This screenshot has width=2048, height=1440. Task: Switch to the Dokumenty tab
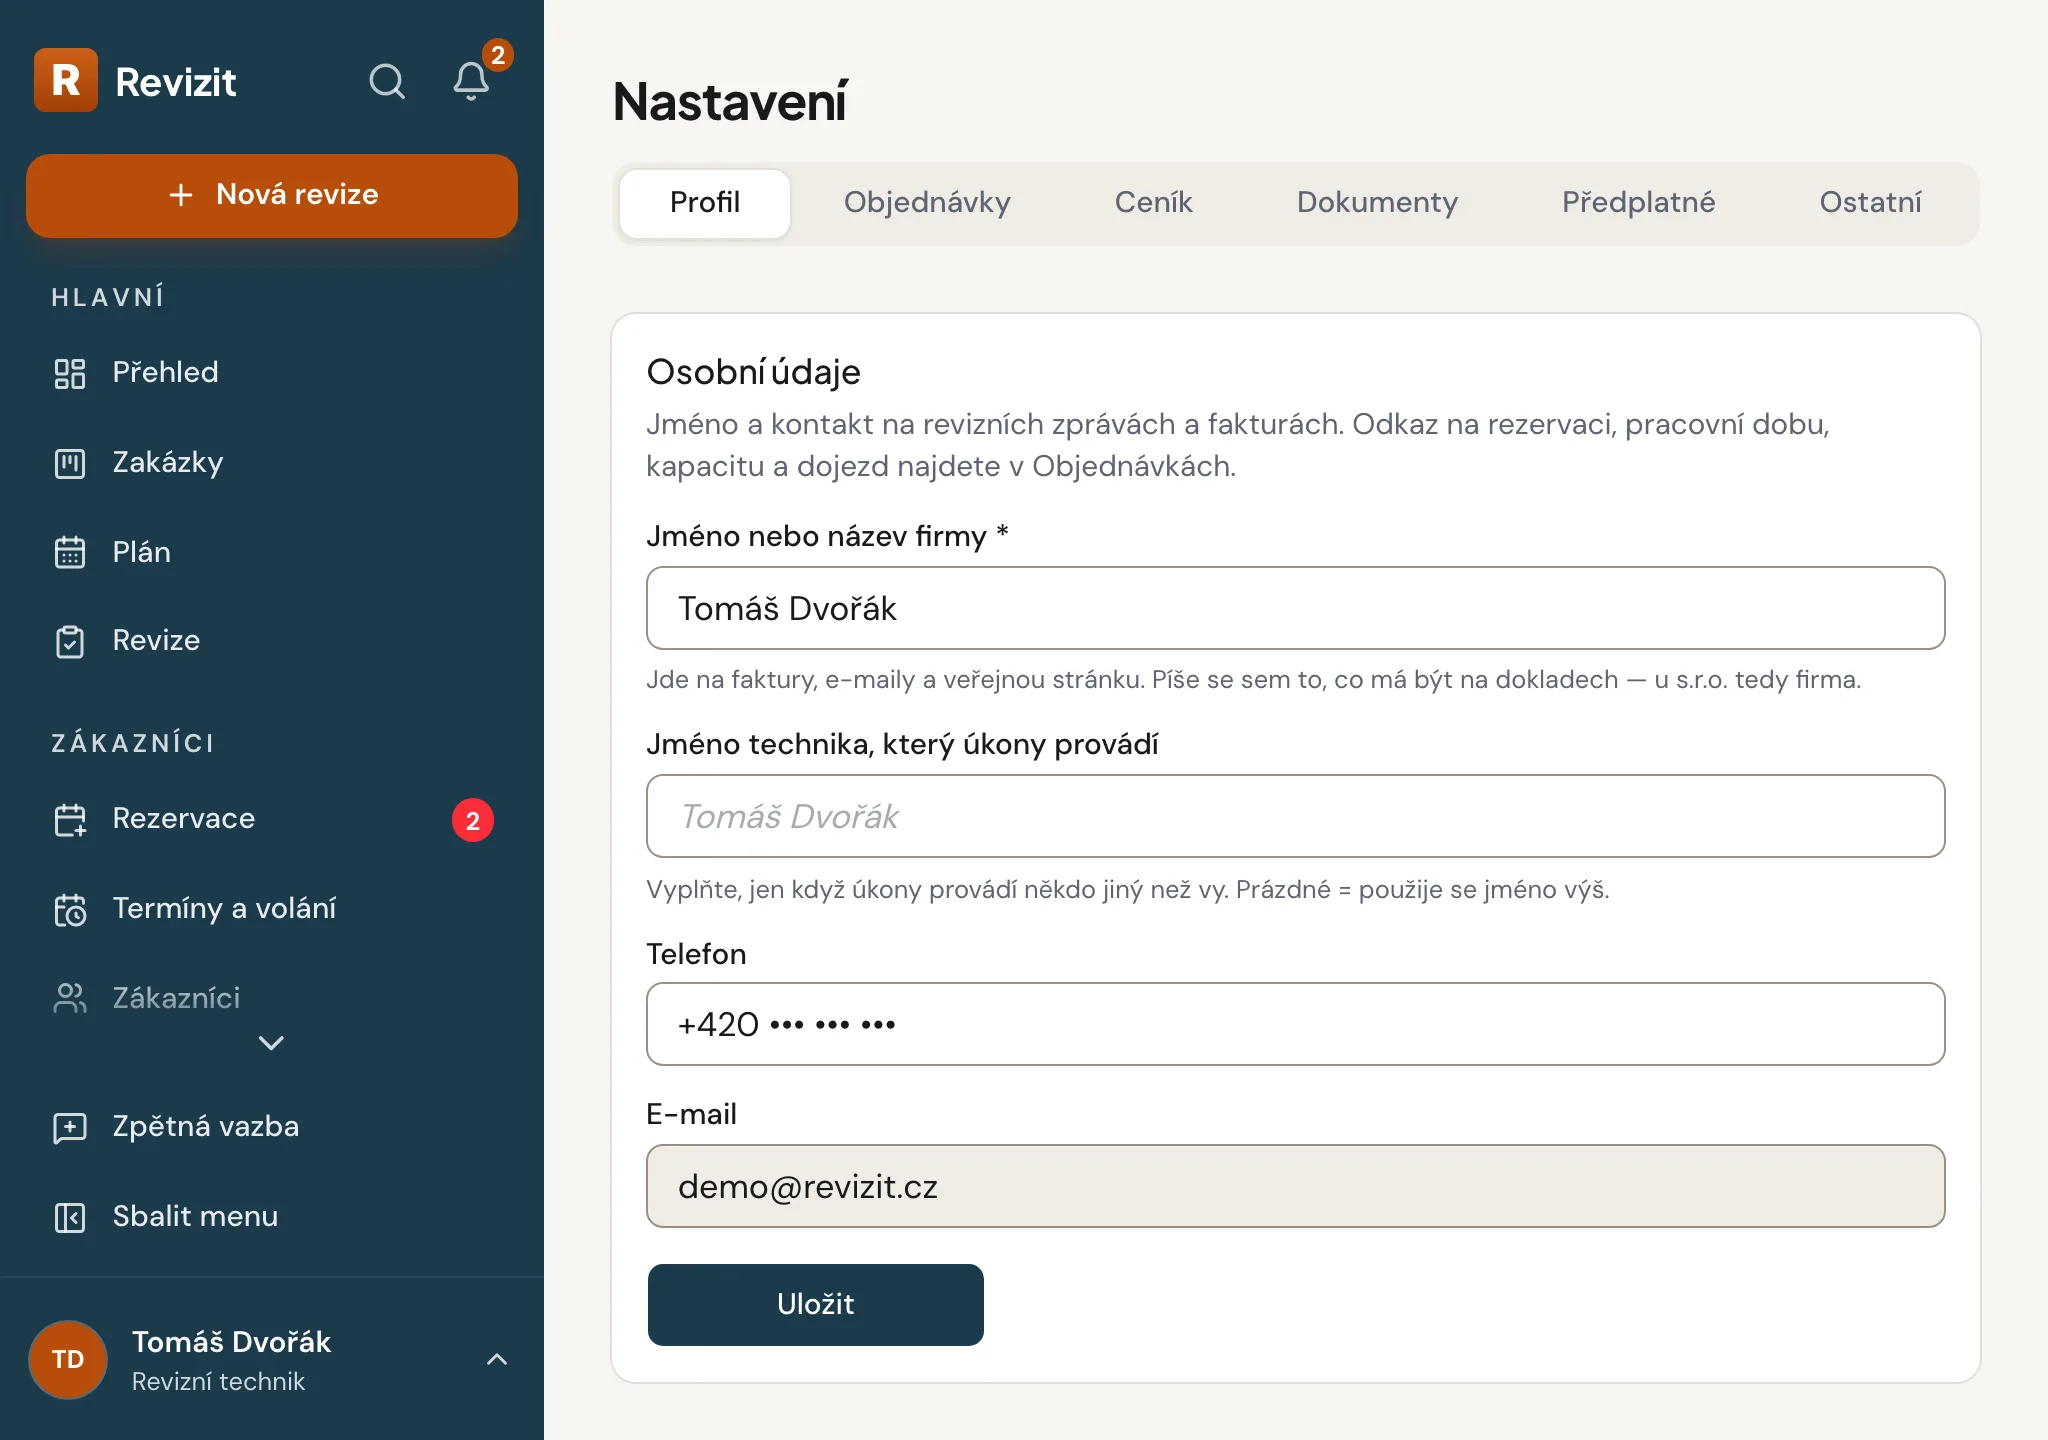(x=1377, y=203)
